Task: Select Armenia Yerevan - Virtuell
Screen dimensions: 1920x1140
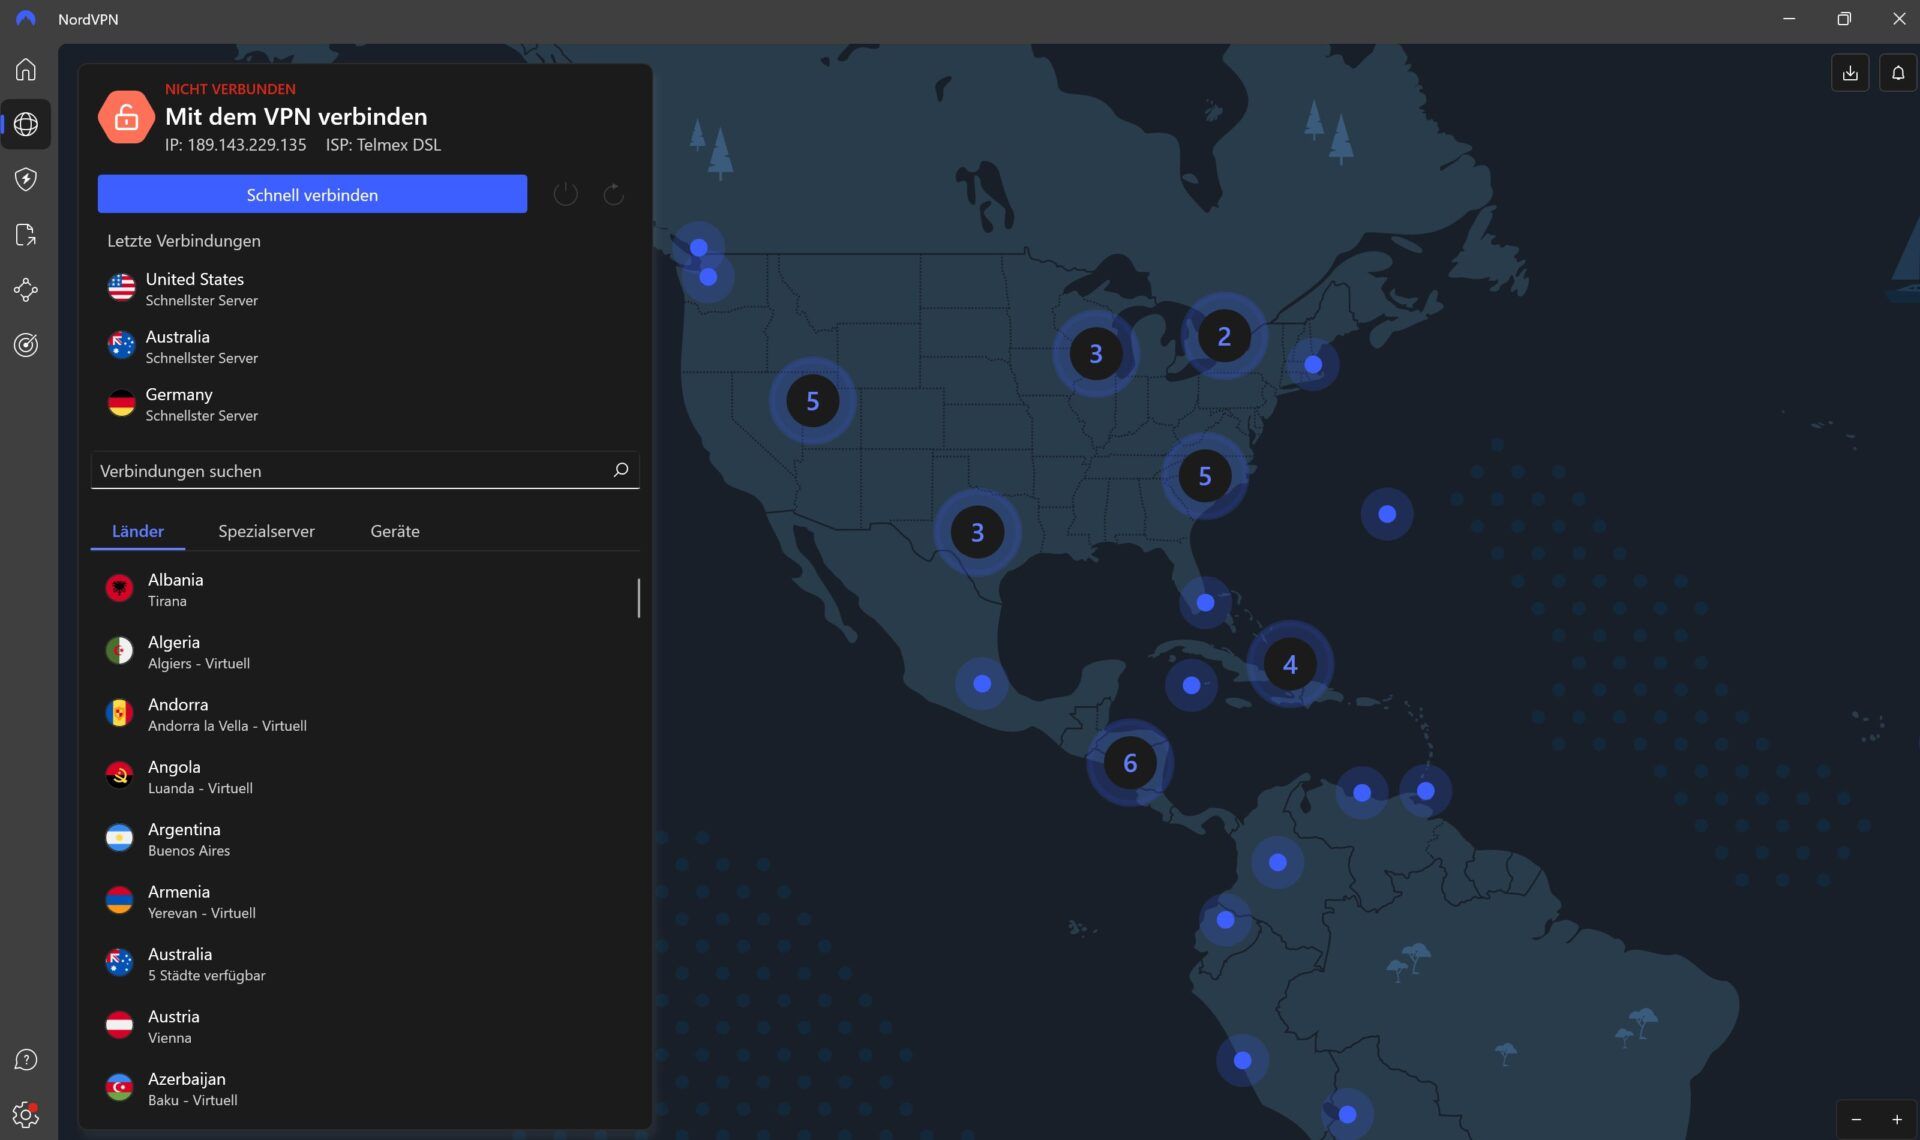Action: [x=365, y=902]
